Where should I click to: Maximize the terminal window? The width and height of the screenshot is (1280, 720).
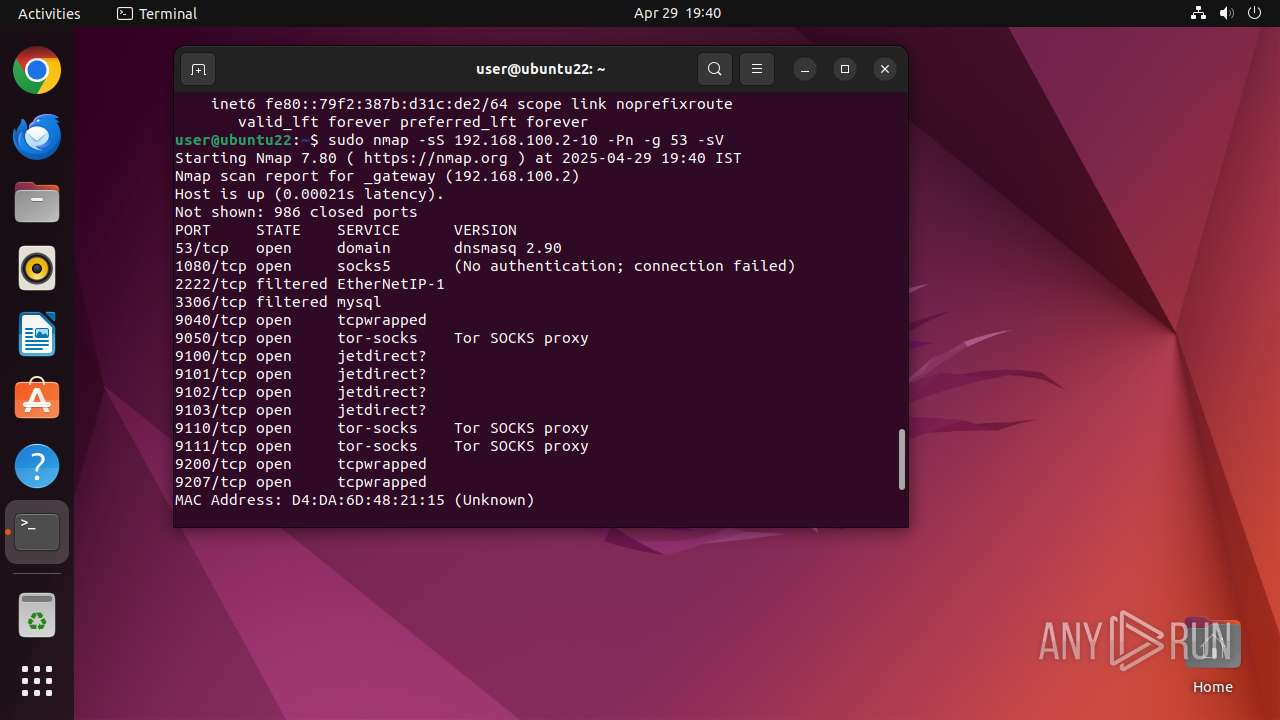point(845,69)
